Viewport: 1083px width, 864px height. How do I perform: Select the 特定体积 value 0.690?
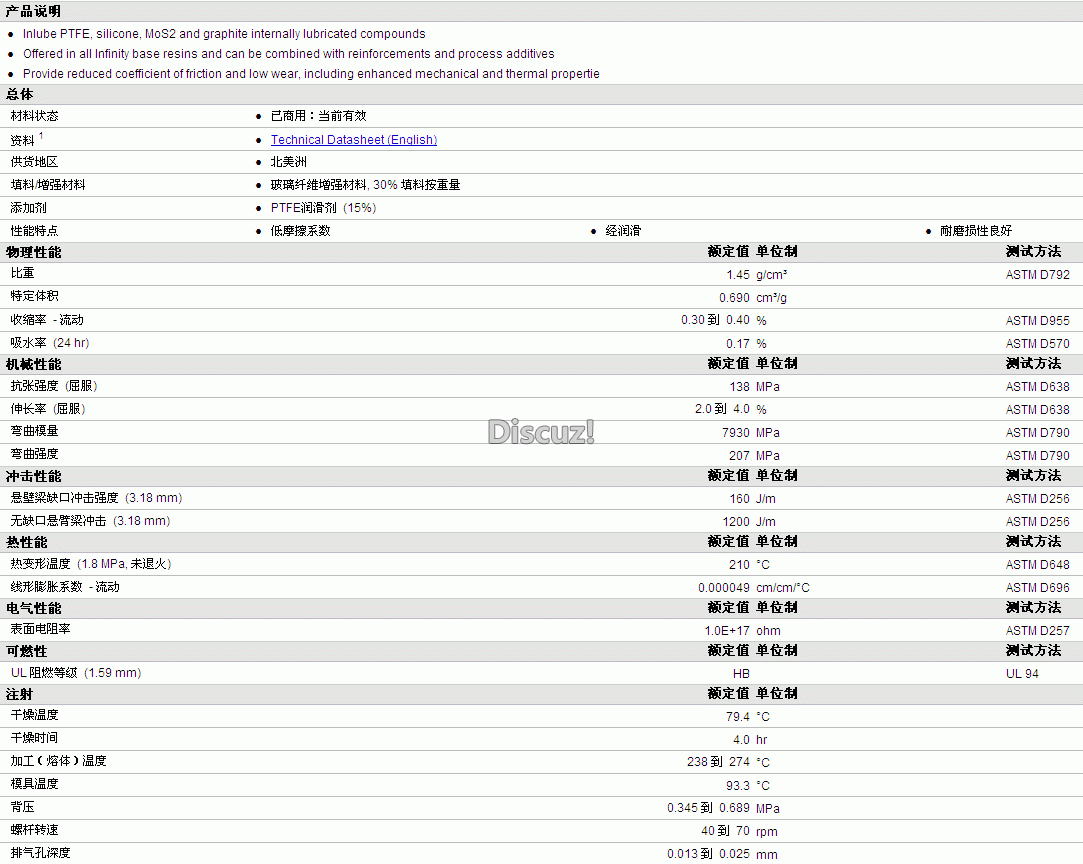[734, 298]
